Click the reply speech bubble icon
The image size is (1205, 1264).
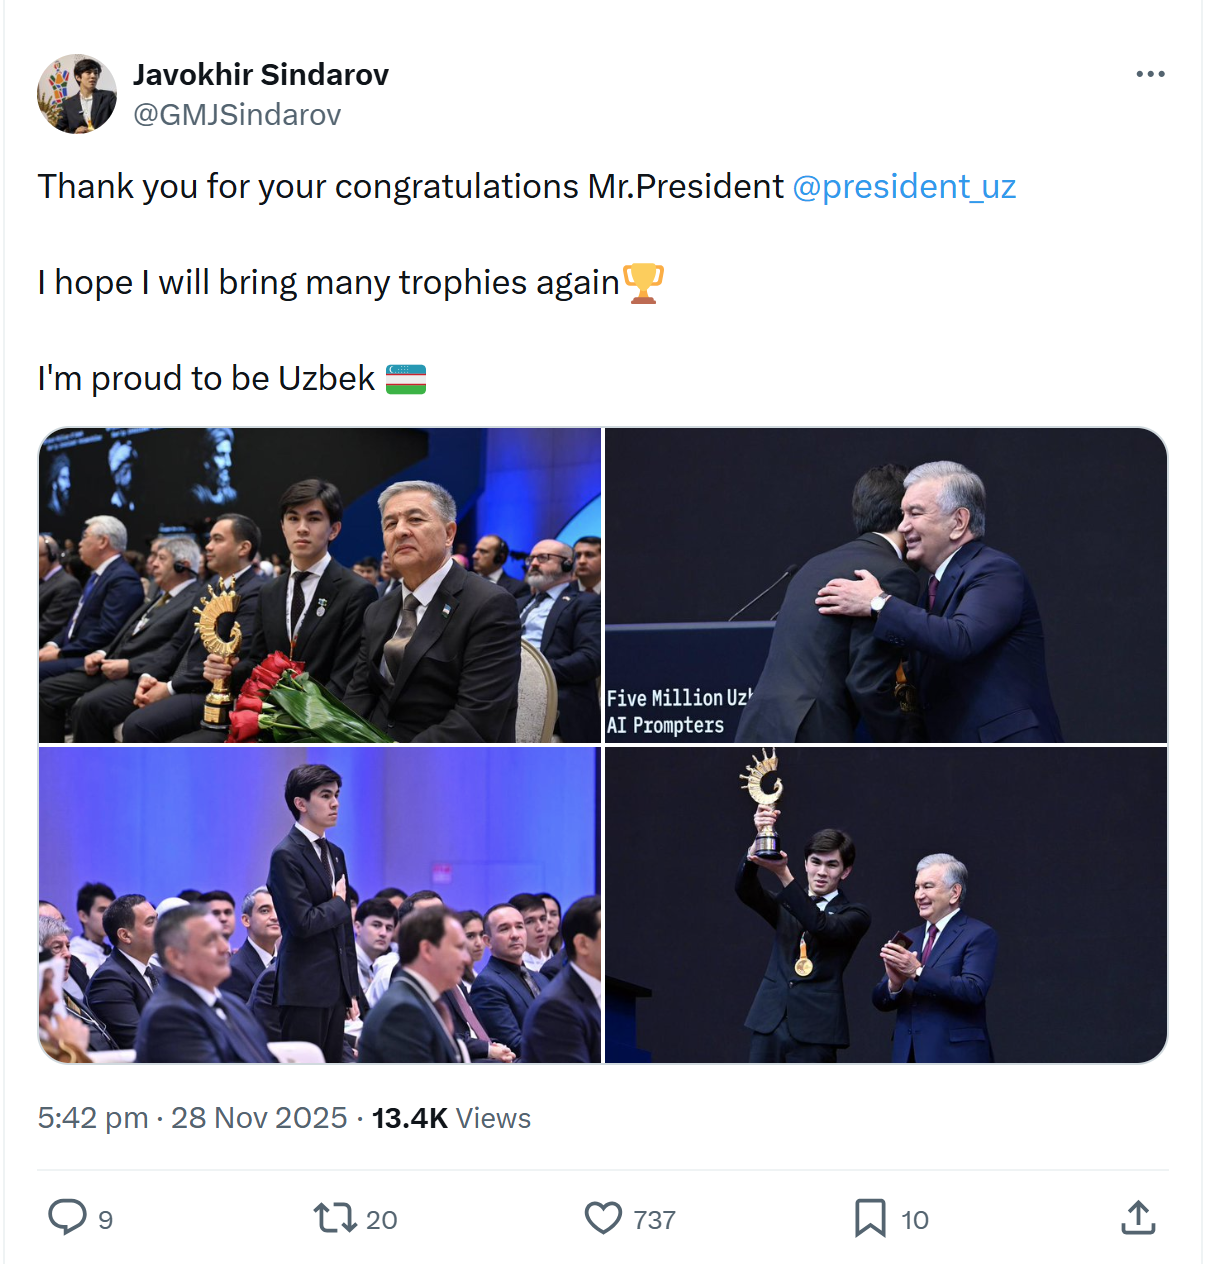67,1218
